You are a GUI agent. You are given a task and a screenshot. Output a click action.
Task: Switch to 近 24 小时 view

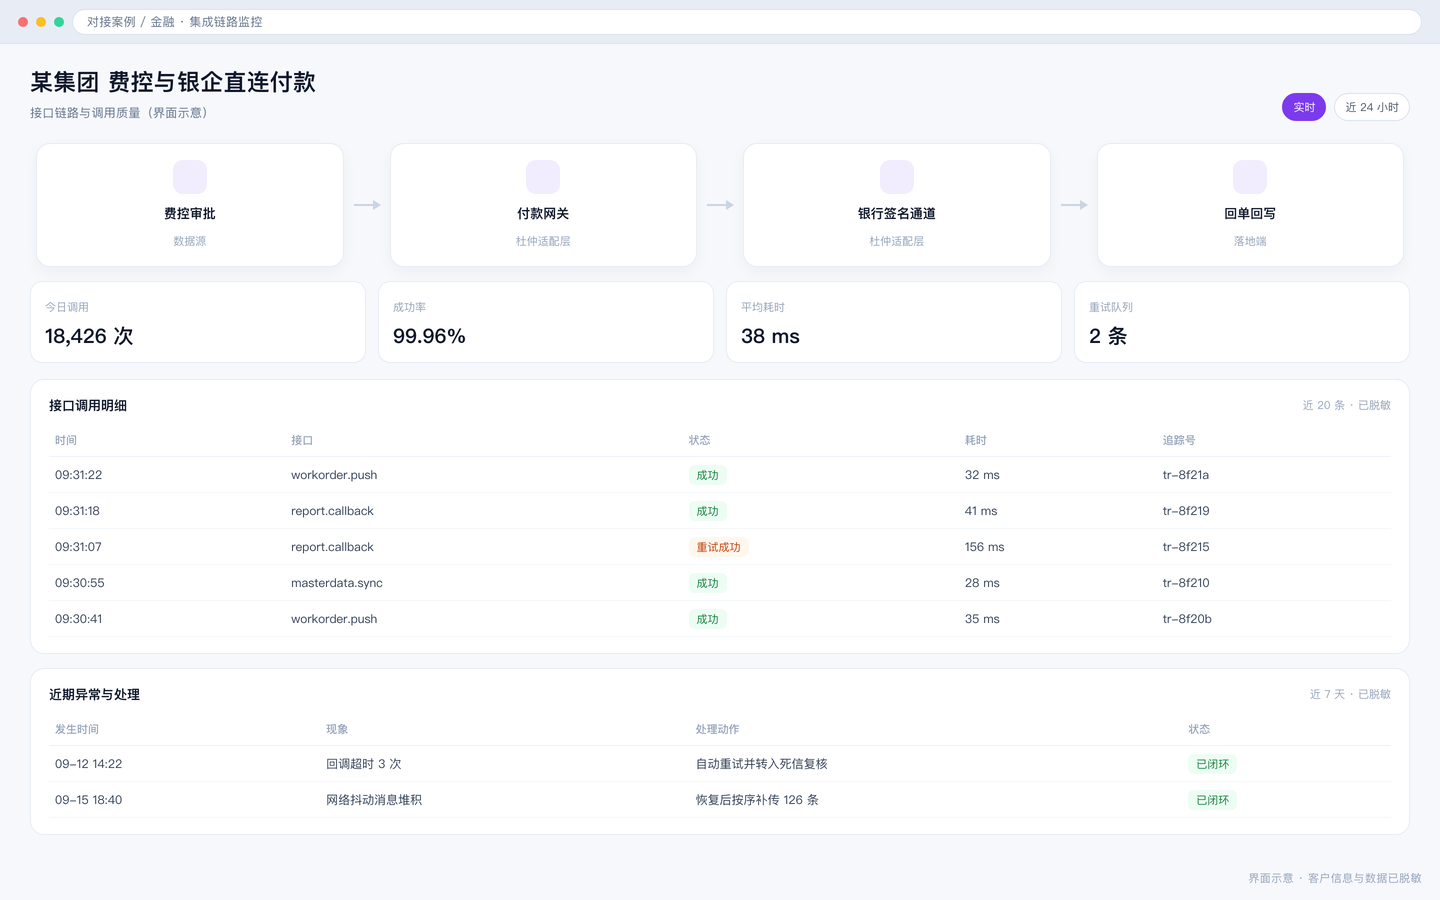[x=1372, y=107]
